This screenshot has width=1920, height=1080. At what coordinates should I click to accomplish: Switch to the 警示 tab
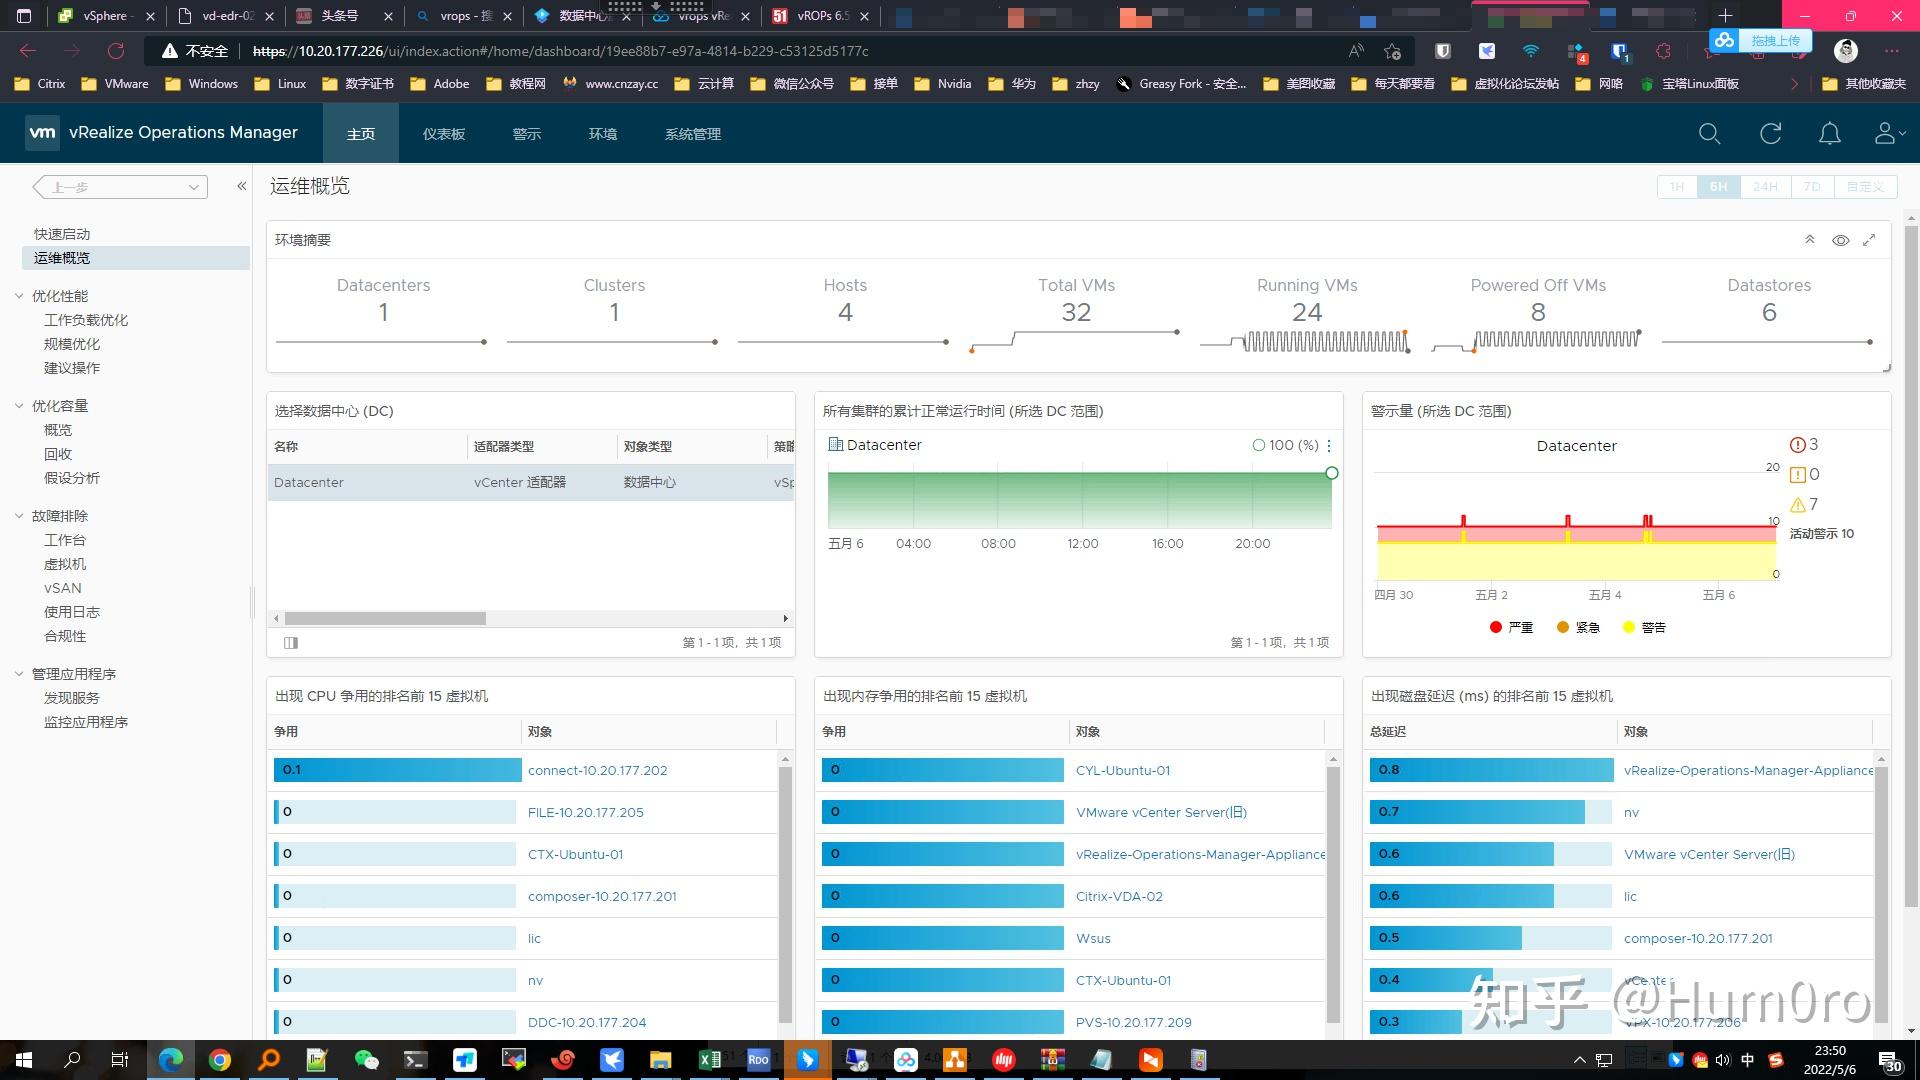click(x=527, y=133)
